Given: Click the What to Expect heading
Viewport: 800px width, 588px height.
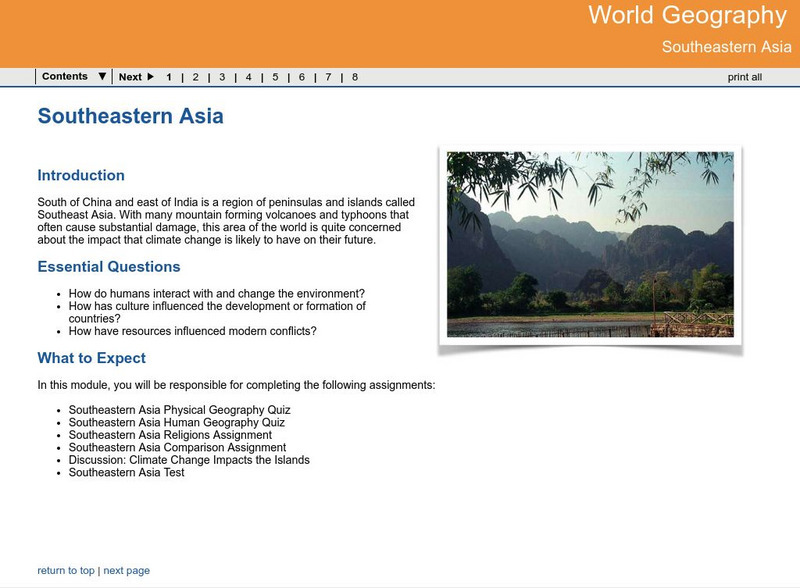Looking at the screenshot, I should 91,358.
